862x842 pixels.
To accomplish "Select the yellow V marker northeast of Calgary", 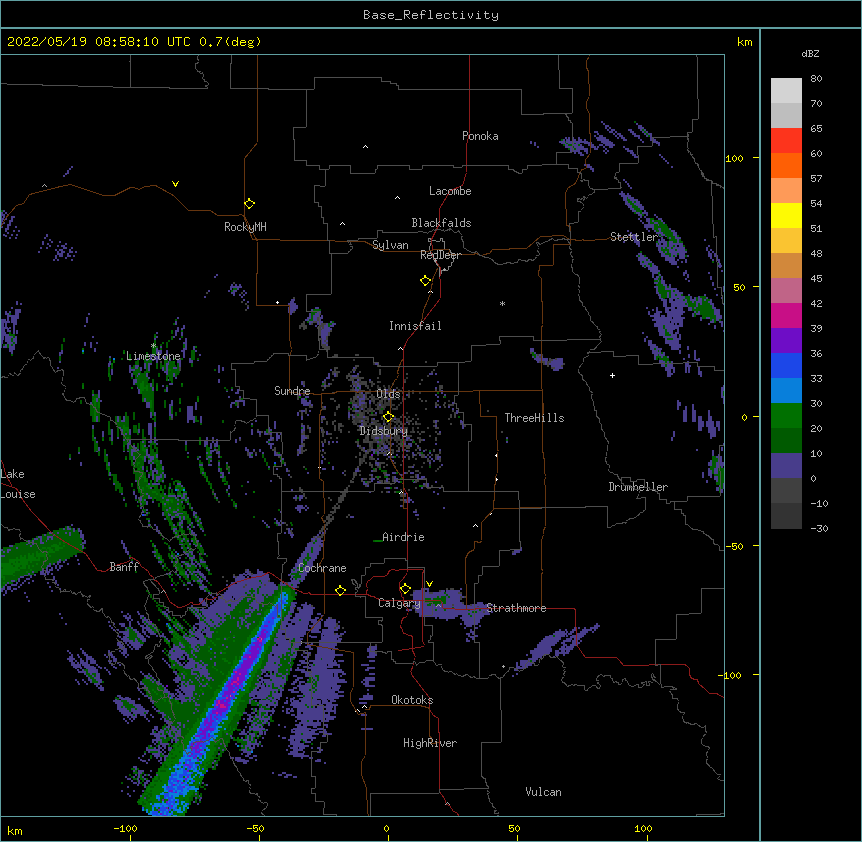I will (x=429, y=584).
